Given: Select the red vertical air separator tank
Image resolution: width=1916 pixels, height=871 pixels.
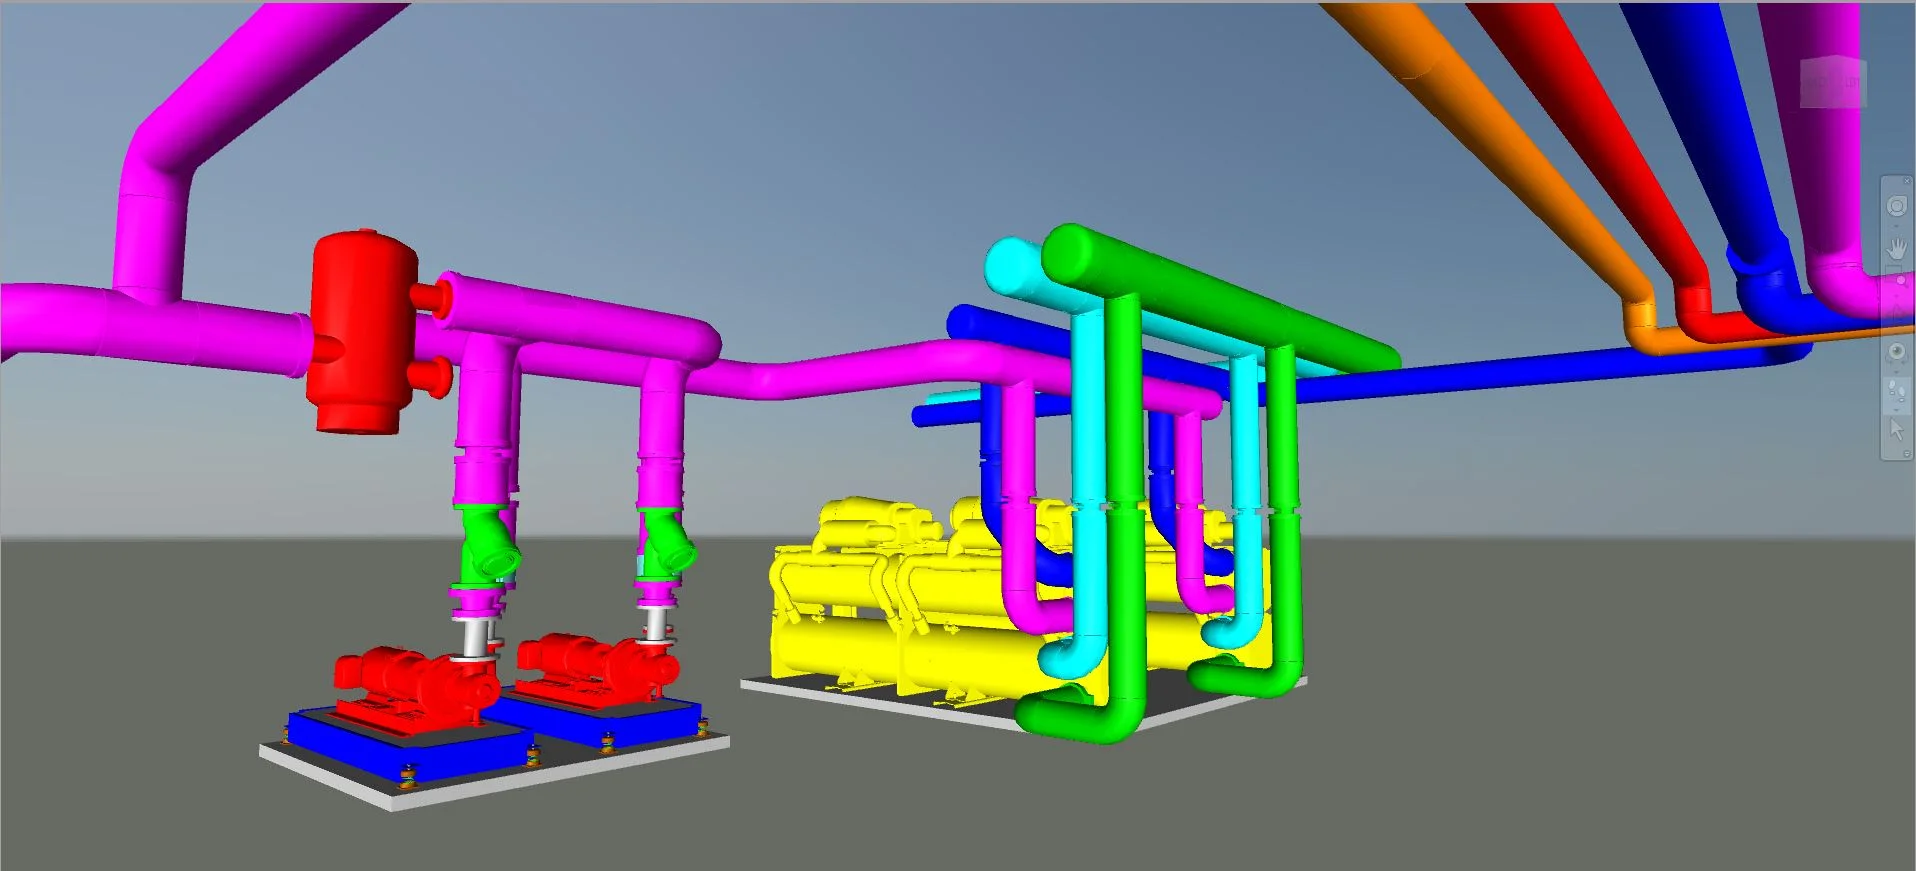Looking at the screenshot, I should tap(362, 333).
